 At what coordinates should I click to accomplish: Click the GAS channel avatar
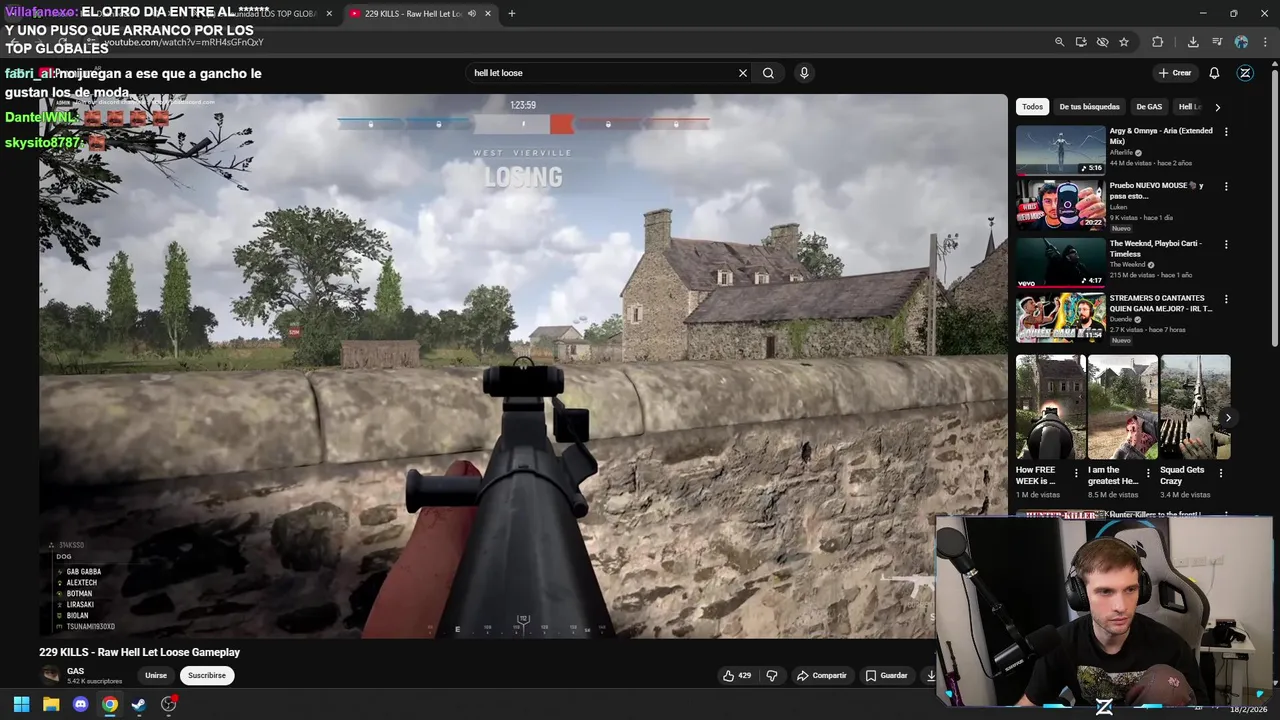[50, 675]
